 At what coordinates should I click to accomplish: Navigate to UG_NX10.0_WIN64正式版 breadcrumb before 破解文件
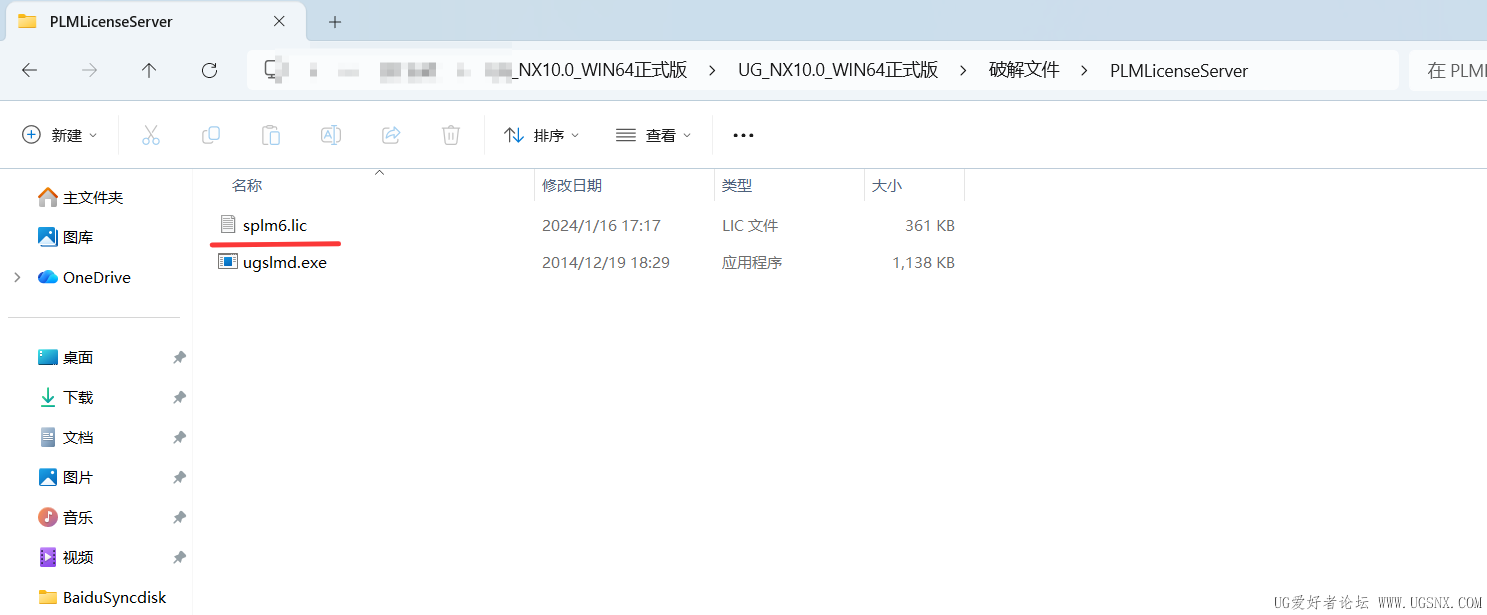pos(838,70)
